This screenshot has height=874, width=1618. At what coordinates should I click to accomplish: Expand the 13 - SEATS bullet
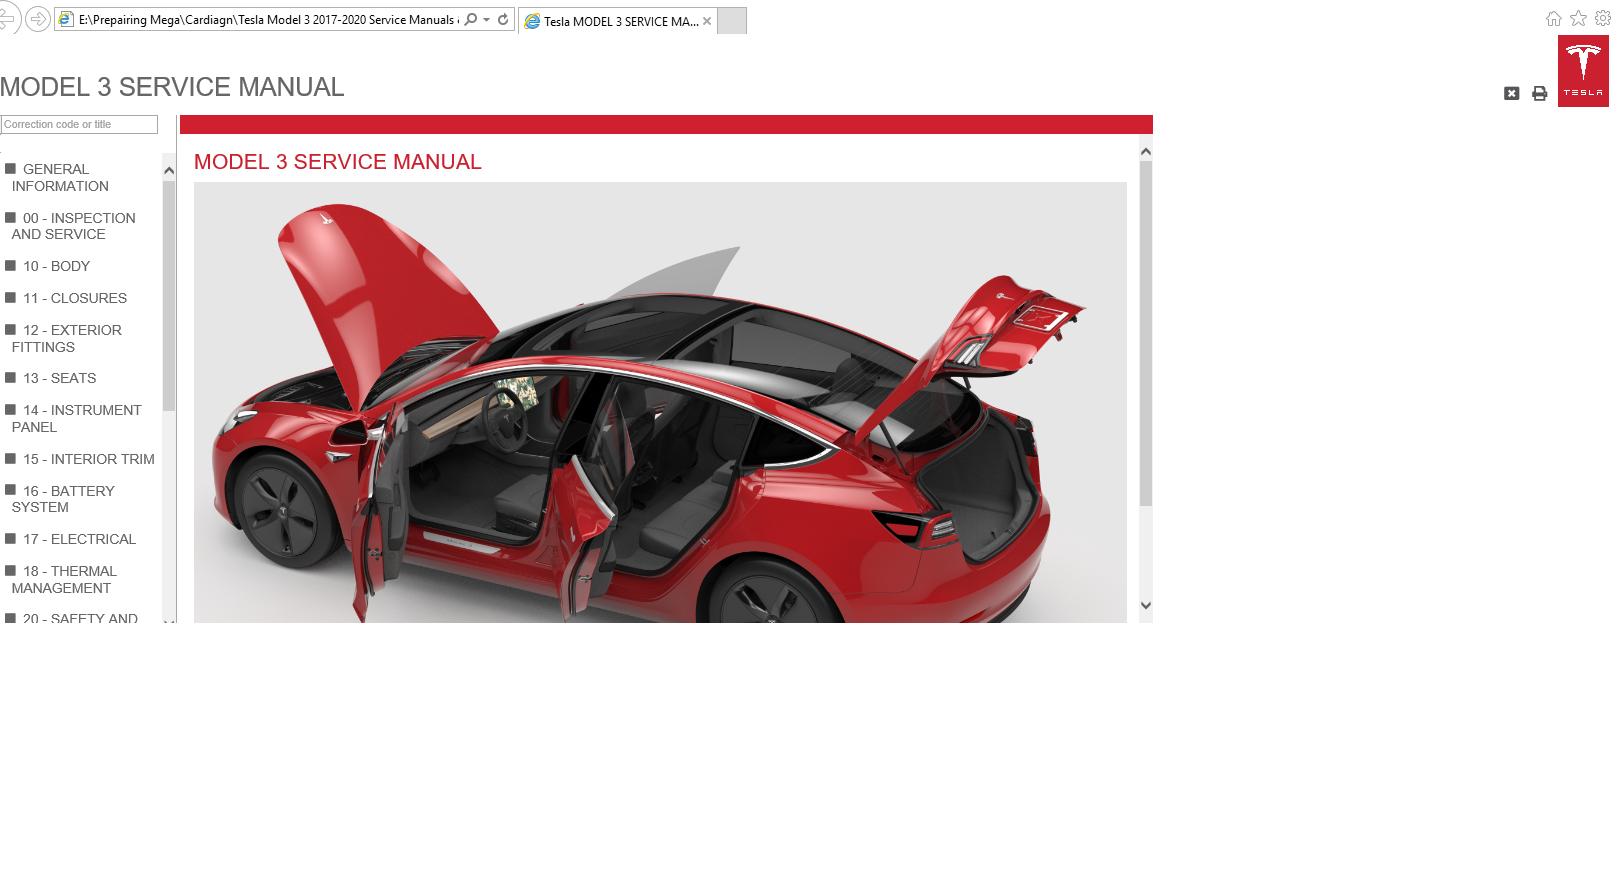[x=10, y=377]
